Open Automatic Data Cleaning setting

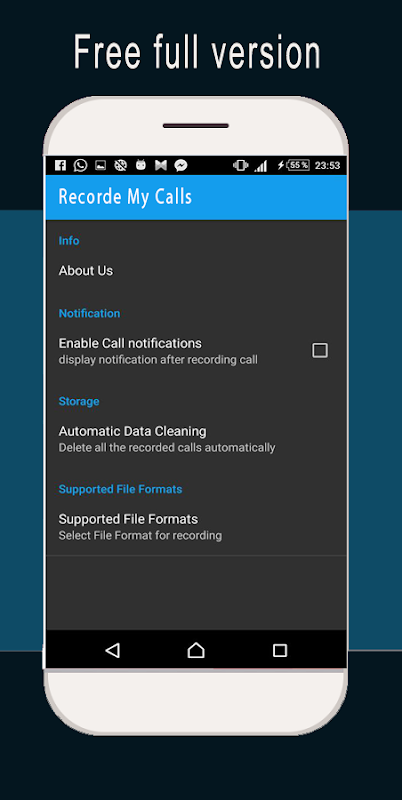click(196, 439)
